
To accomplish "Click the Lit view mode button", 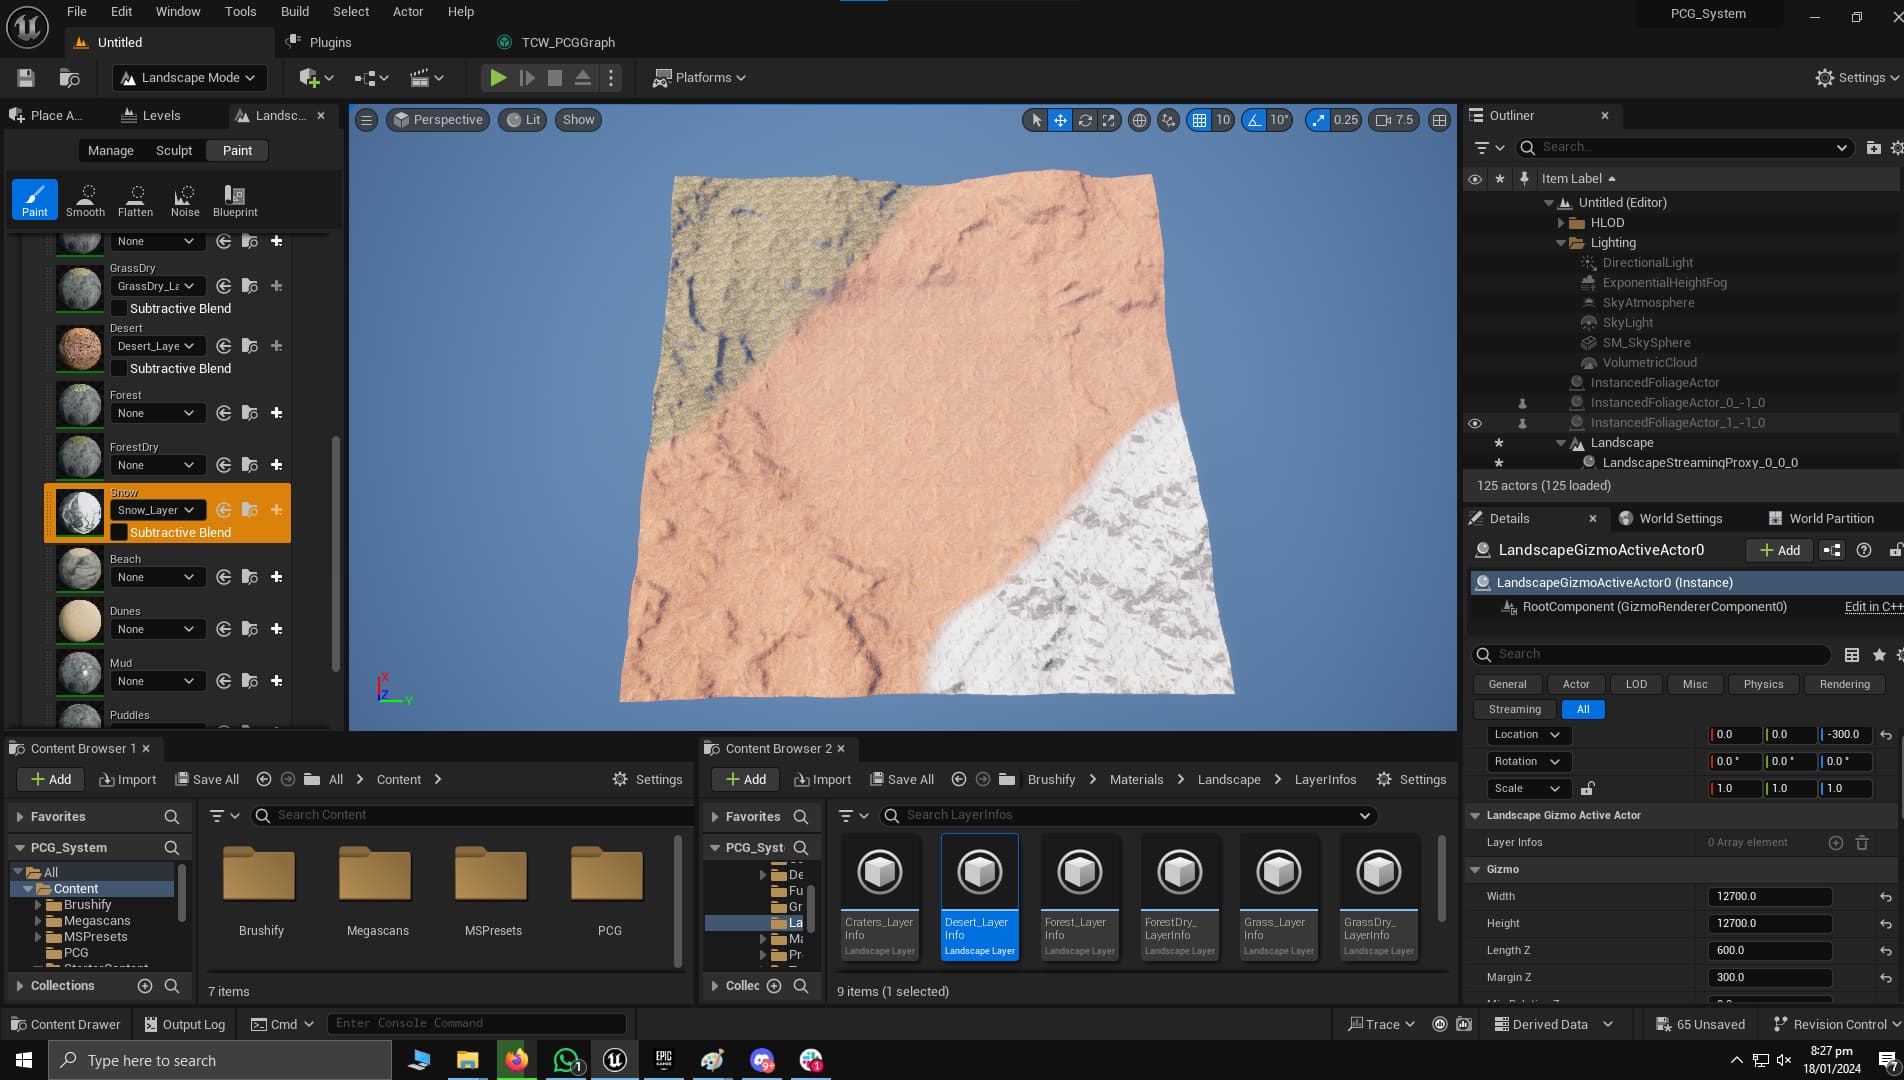I will click(523, 120).
